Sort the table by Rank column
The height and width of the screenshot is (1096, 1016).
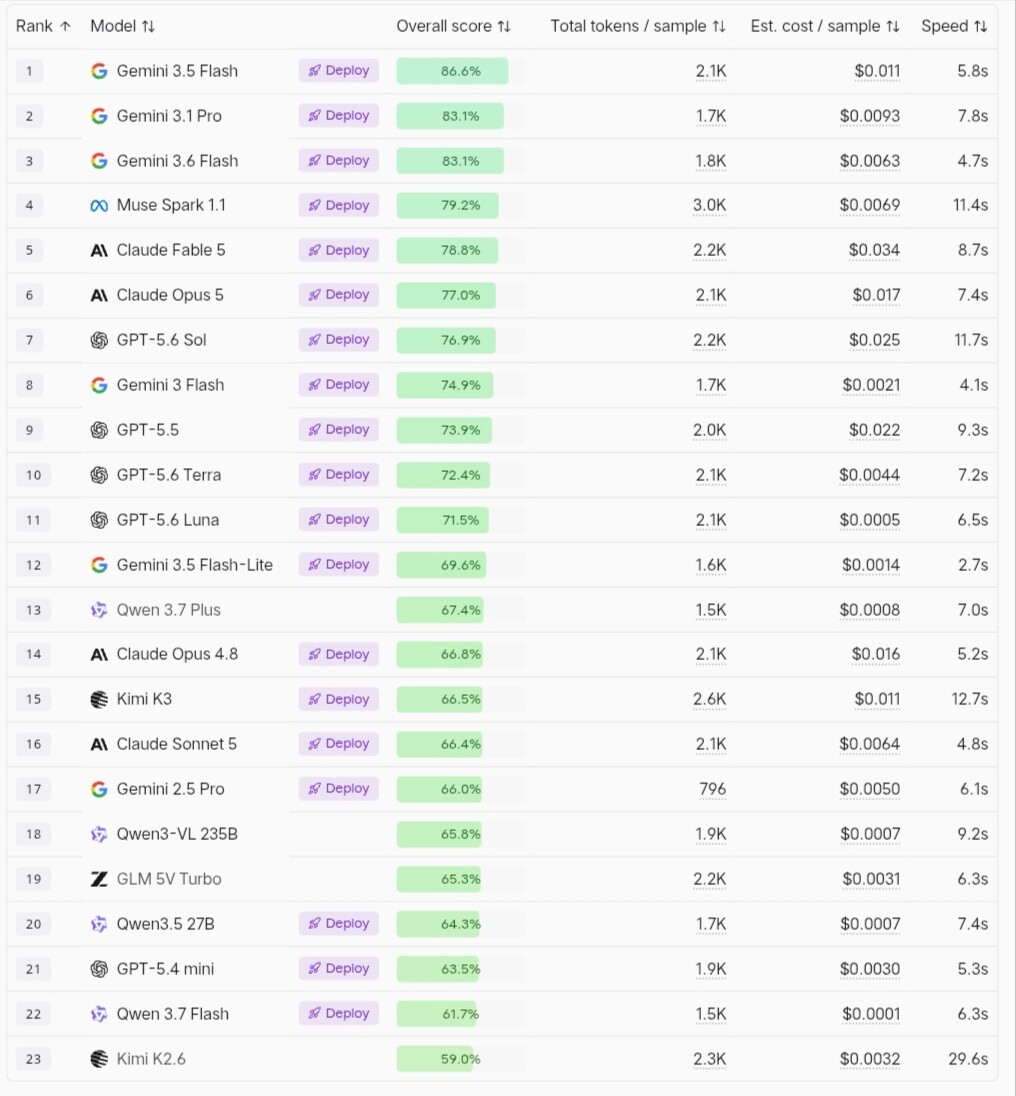coord(43,27)
